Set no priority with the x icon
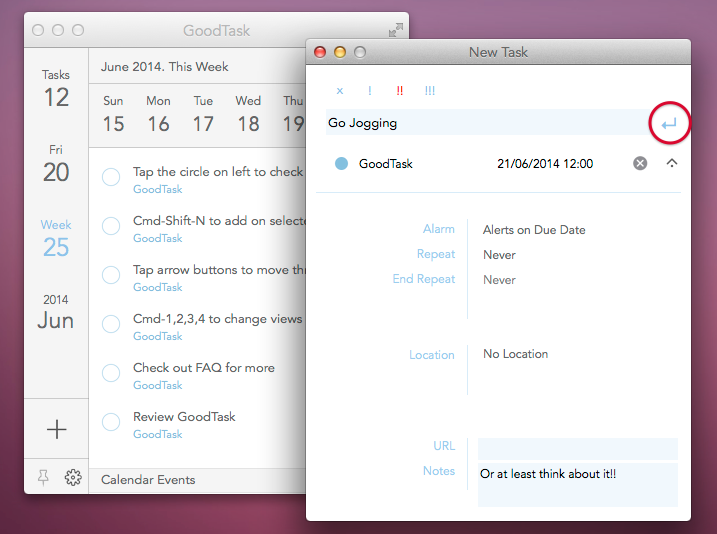Screen dimensions: 717x534 340,91
